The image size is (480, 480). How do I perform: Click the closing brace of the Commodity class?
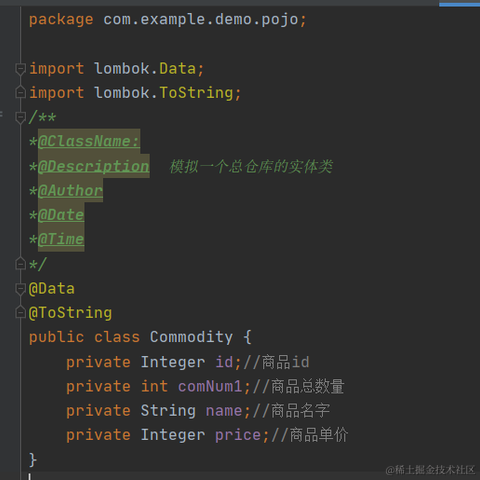pyautogui.click(x=33, y=460)
